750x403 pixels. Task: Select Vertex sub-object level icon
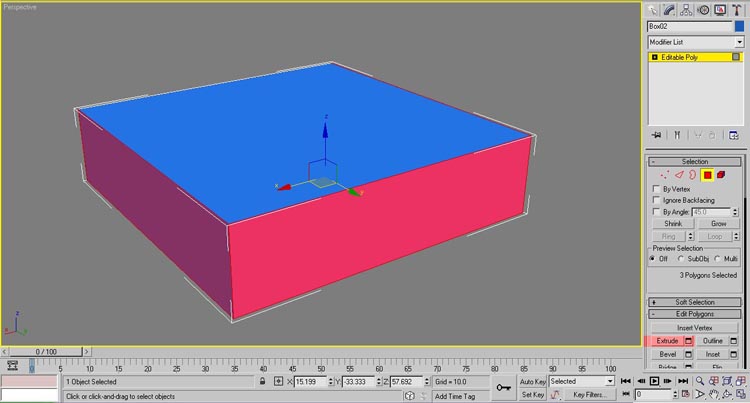(x=664, y=175)
